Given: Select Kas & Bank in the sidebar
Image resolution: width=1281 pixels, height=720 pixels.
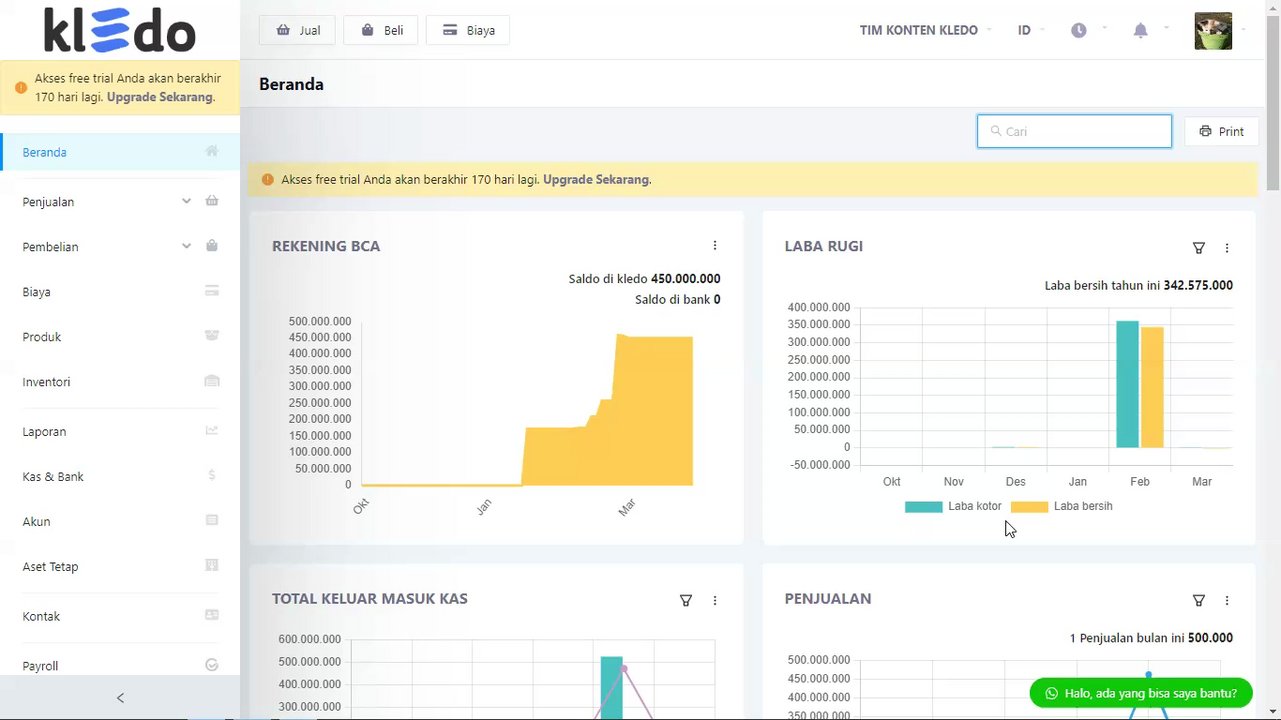Looking at the screenshot, I should tap(120, 477).
